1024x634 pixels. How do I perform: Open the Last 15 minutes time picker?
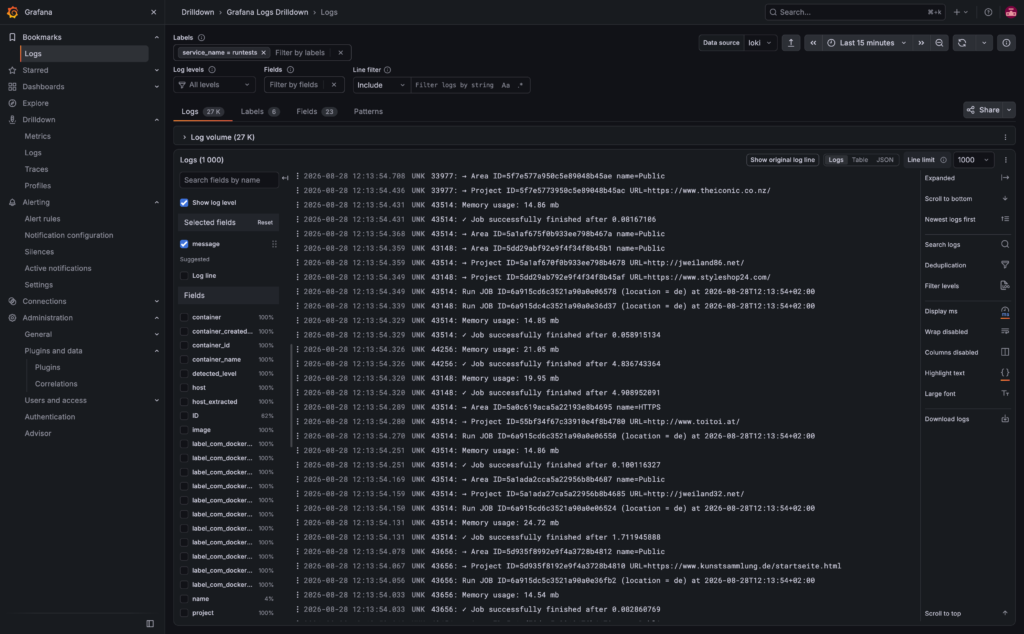pyautogui.click(x=867, y=43)
